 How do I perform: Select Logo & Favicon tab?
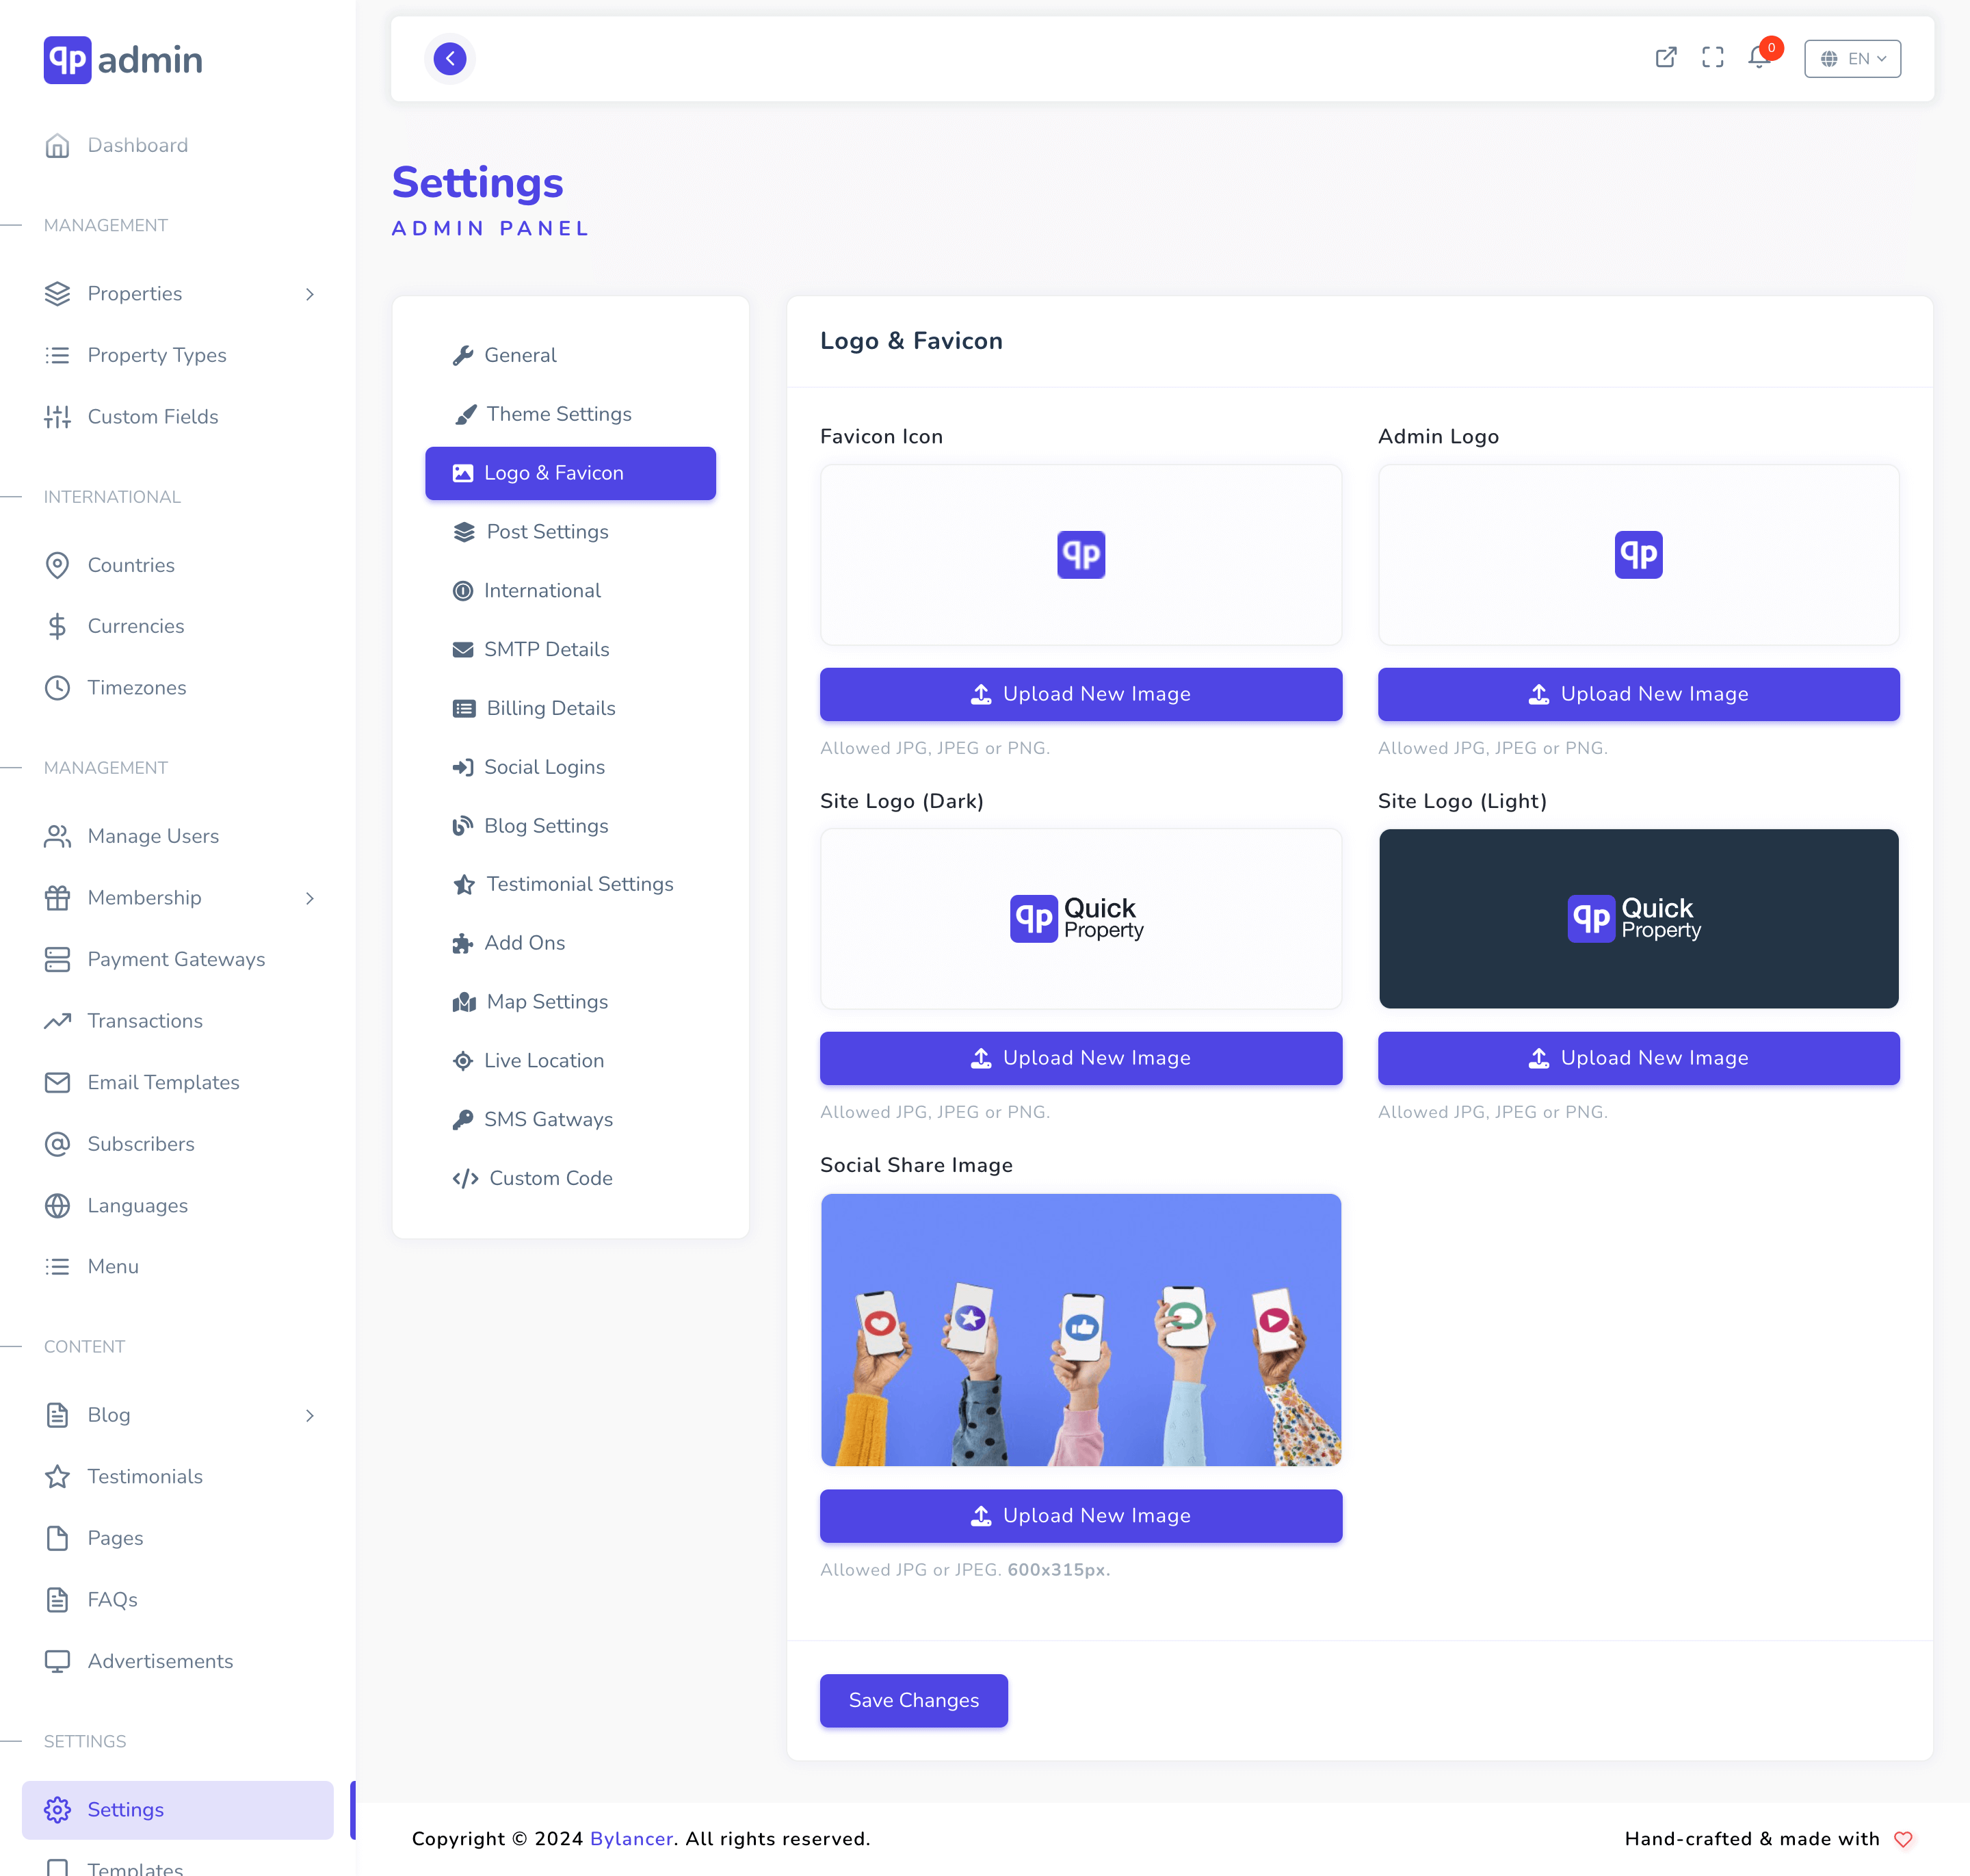[x=570, y=473]
